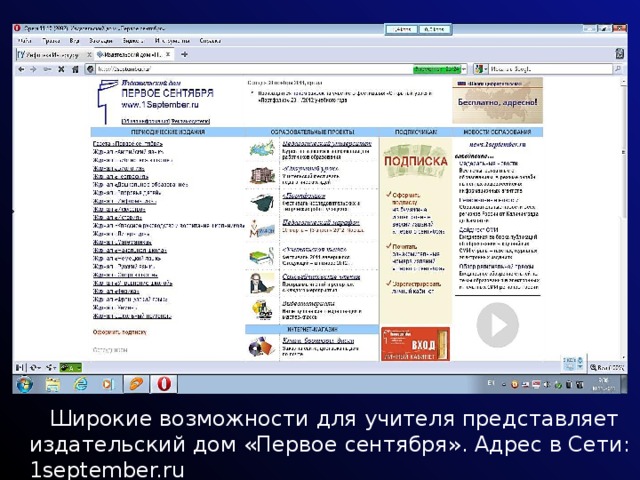Click the Оформить подписку link
The height and width of the screenshot is (480, 640).
point(120,332)
